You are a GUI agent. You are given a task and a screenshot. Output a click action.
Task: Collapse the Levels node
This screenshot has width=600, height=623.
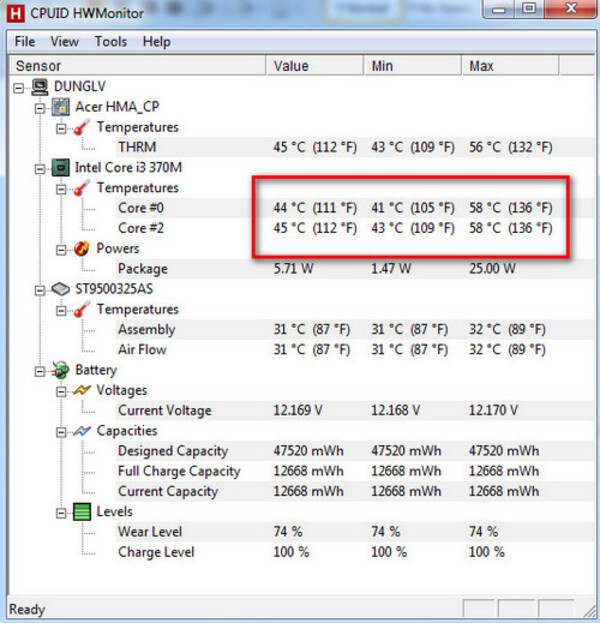(61, 513)
